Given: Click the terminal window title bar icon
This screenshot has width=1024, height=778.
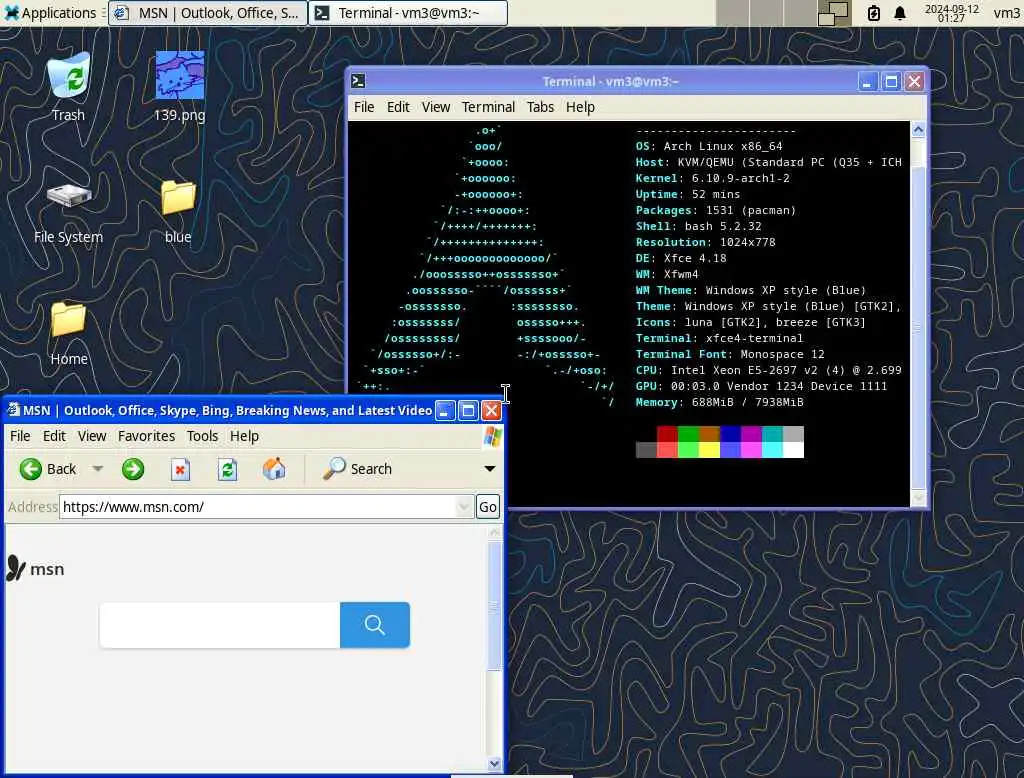Looking at the screenshot, I should tap(358, 81).
